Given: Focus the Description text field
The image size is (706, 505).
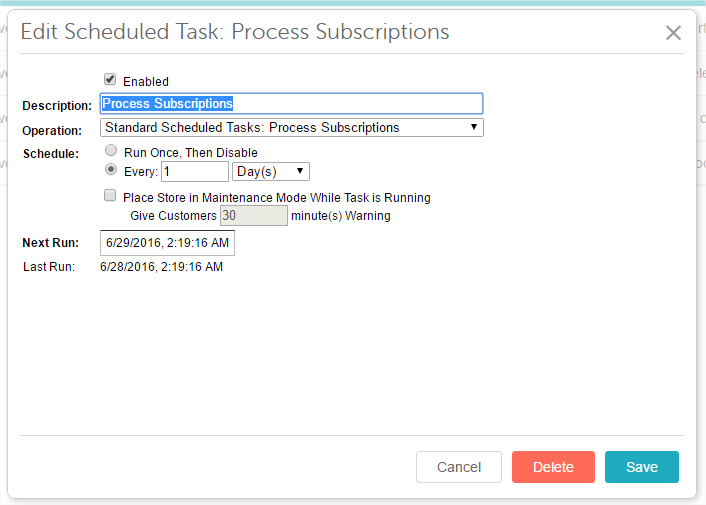Looking at the screenshot, I should tap(291, 104).
